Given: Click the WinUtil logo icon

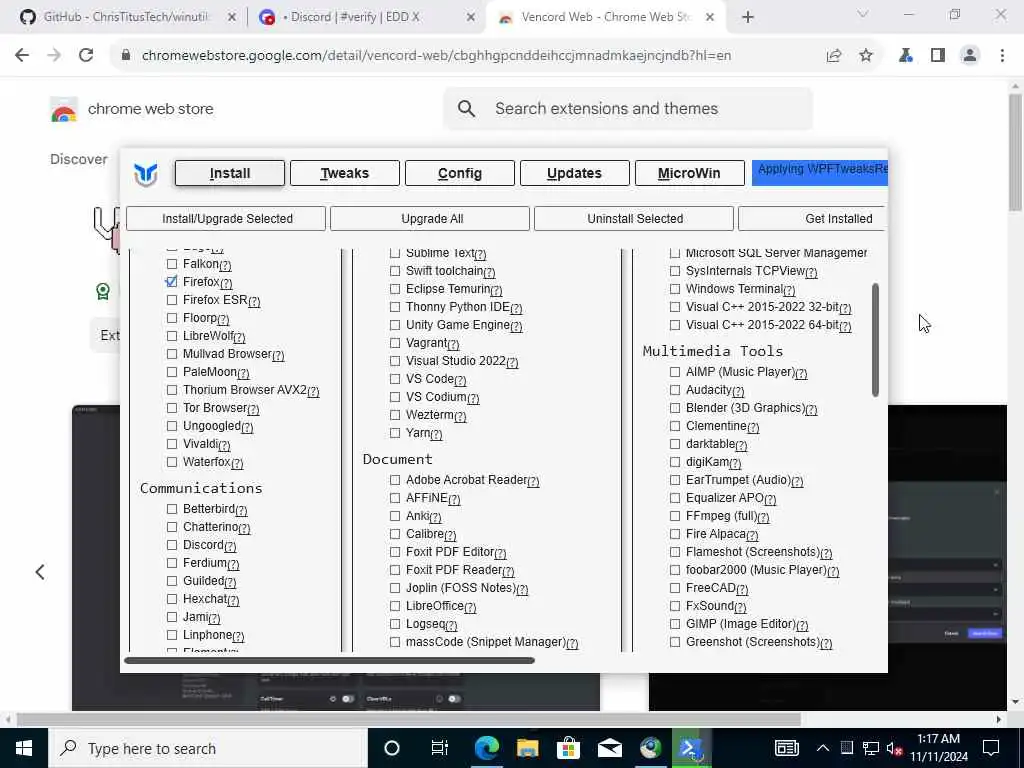Looking at the screenshot, I should (x=146, y=174).
